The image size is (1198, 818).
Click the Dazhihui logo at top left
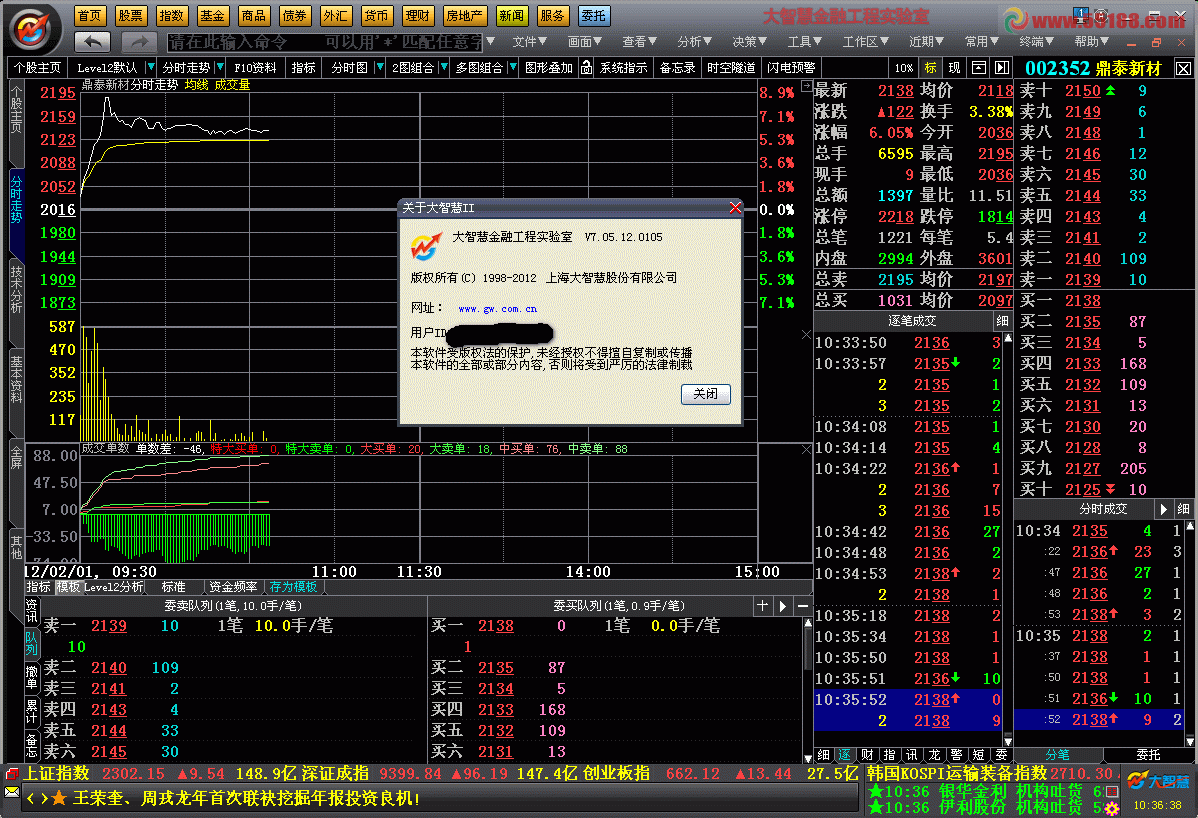pyautogui.click(x=31, y=29)
